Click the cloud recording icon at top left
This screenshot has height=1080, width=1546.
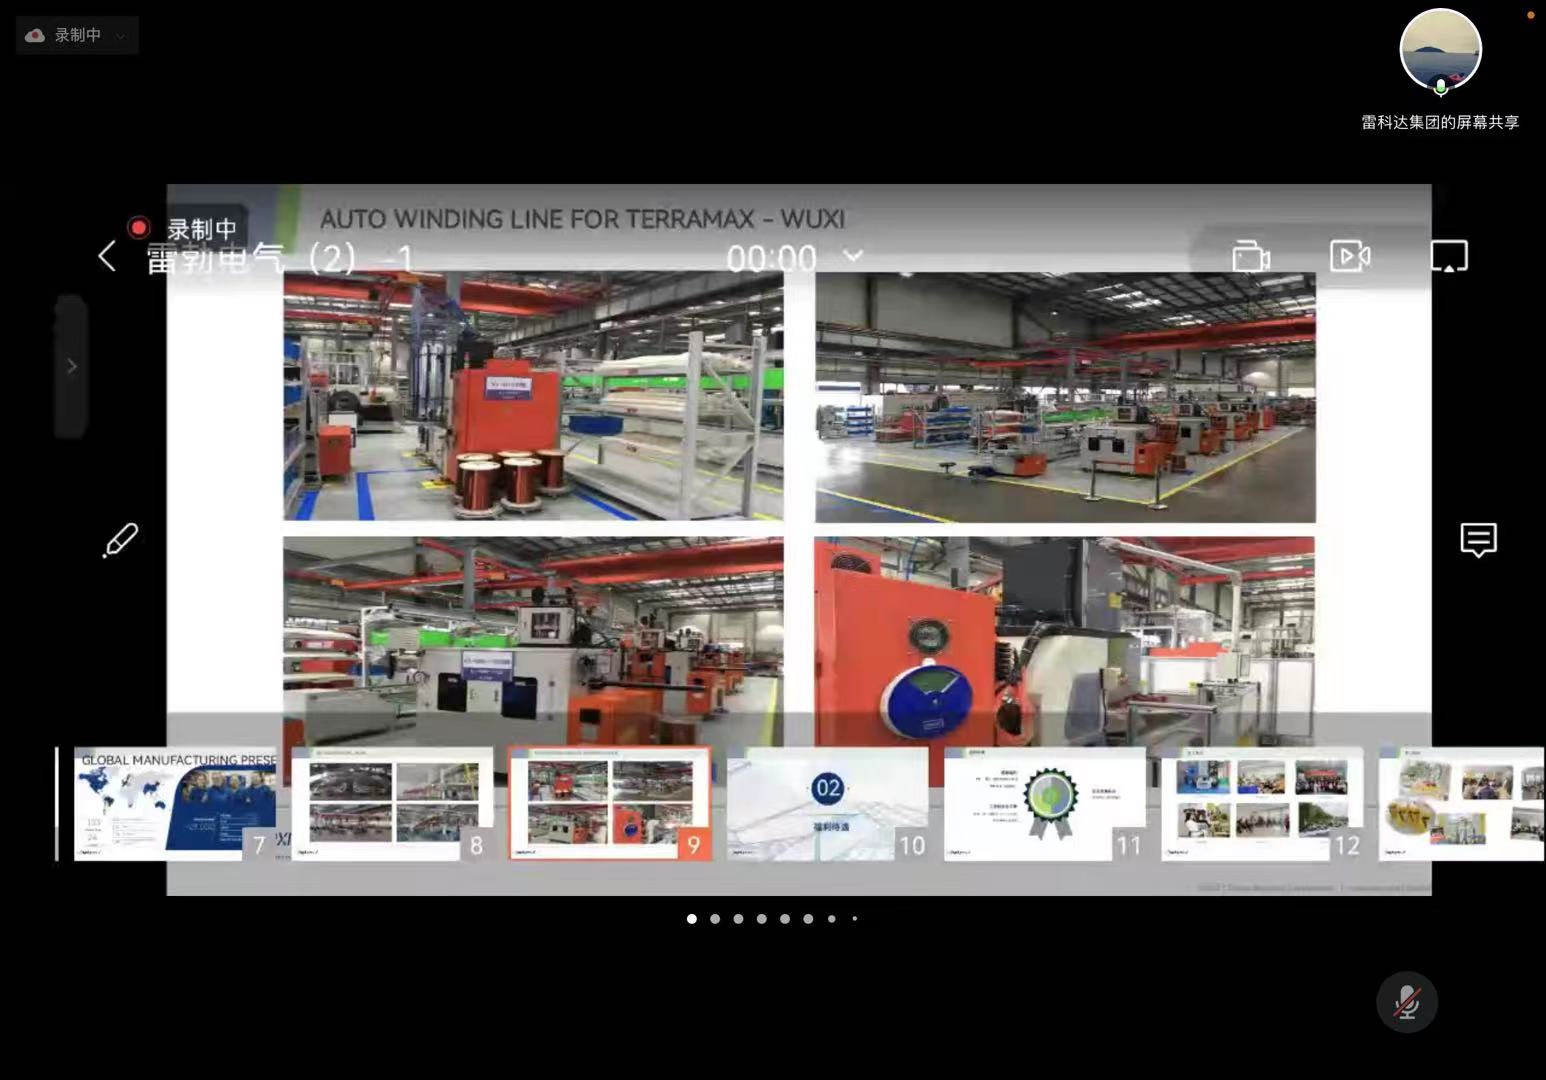pyautogui.click(x=35, y=35)
